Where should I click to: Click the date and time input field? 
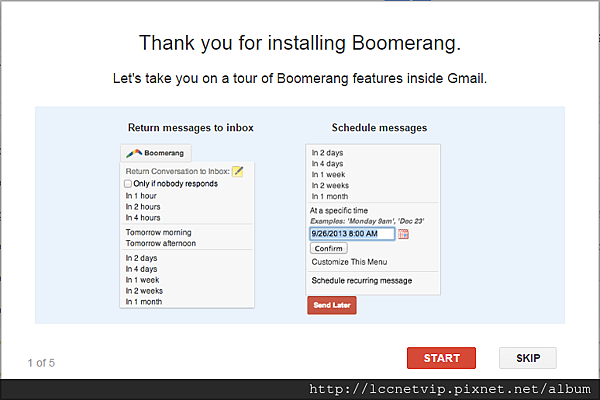352,234
